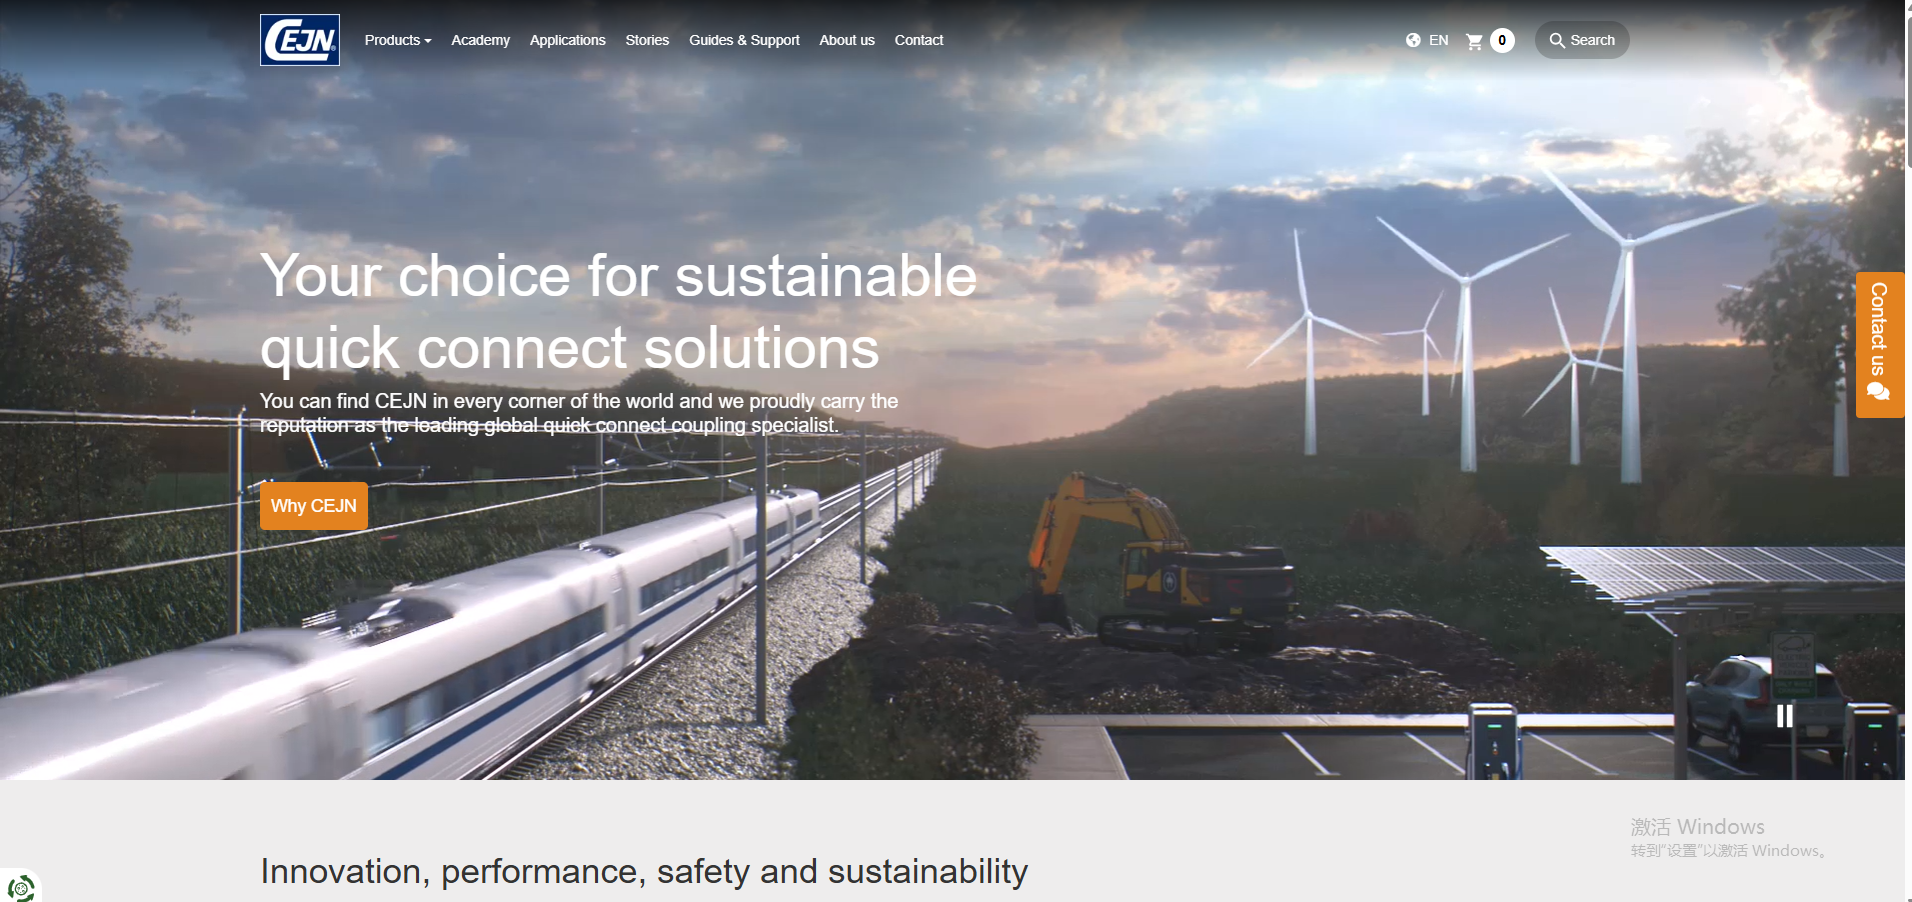Open the Search box
This screenshot has height=902, width=1912.
[x=1582, y=40]
